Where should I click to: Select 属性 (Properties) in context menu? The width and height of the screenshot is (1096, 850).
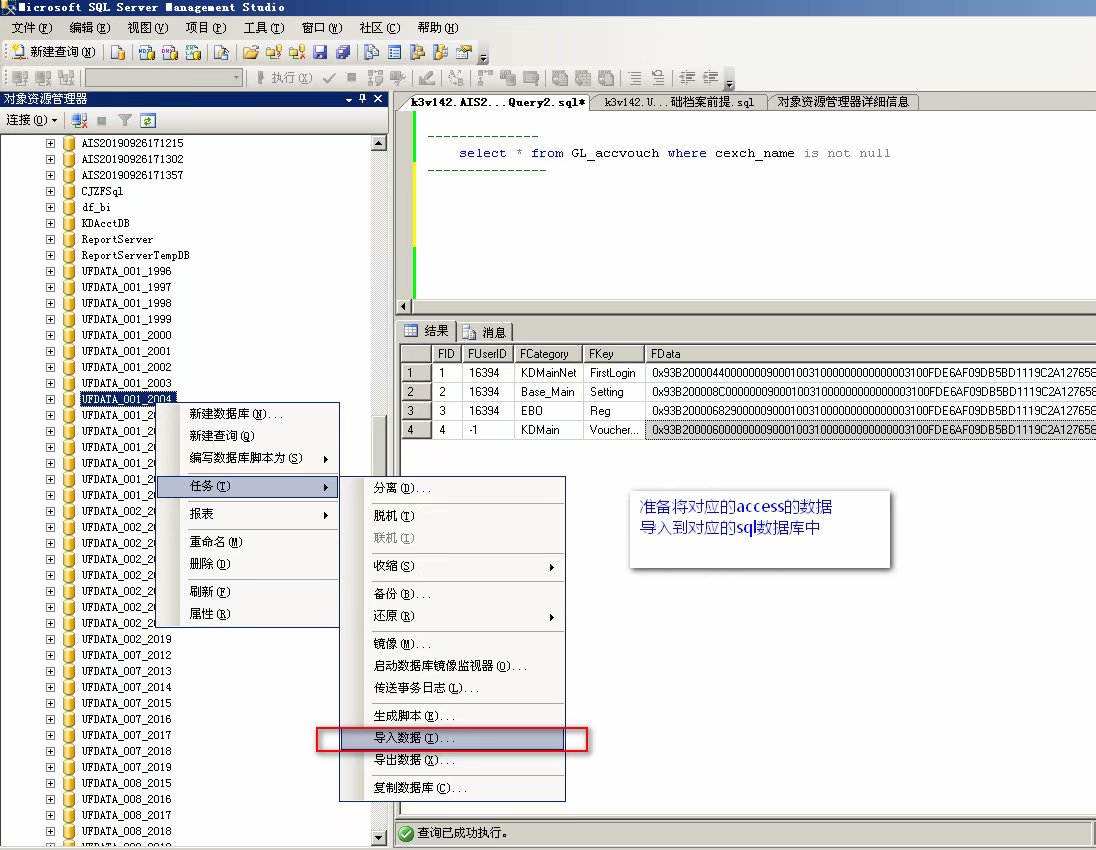point(209,614)
